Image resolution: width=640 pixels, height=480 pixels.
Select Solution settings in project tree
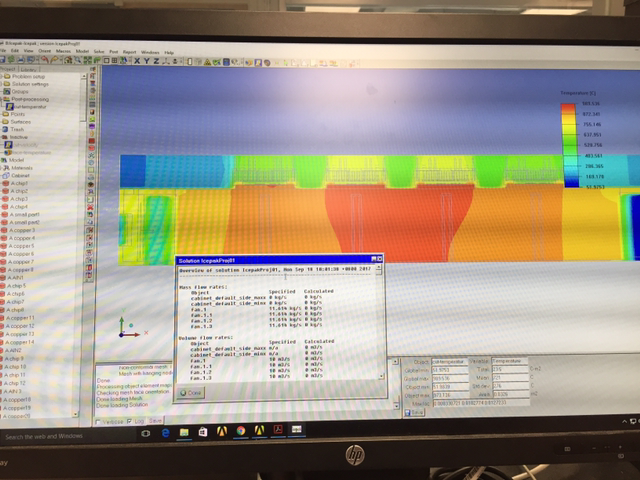30,84
